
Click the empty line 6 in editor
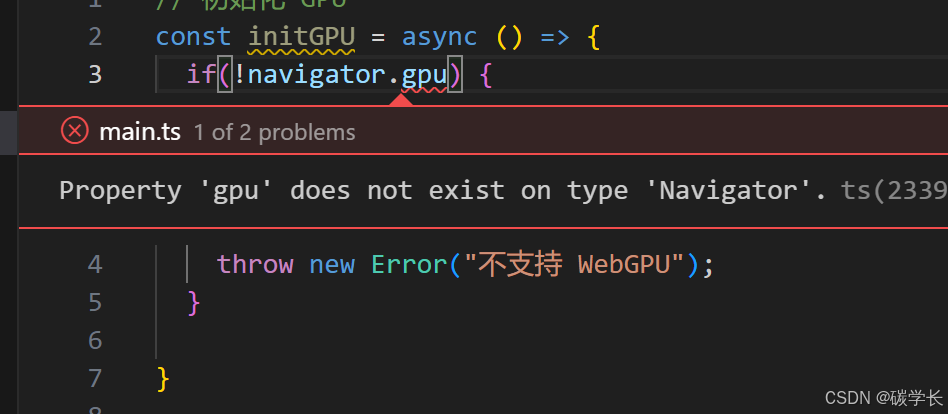tap(484, 340)
